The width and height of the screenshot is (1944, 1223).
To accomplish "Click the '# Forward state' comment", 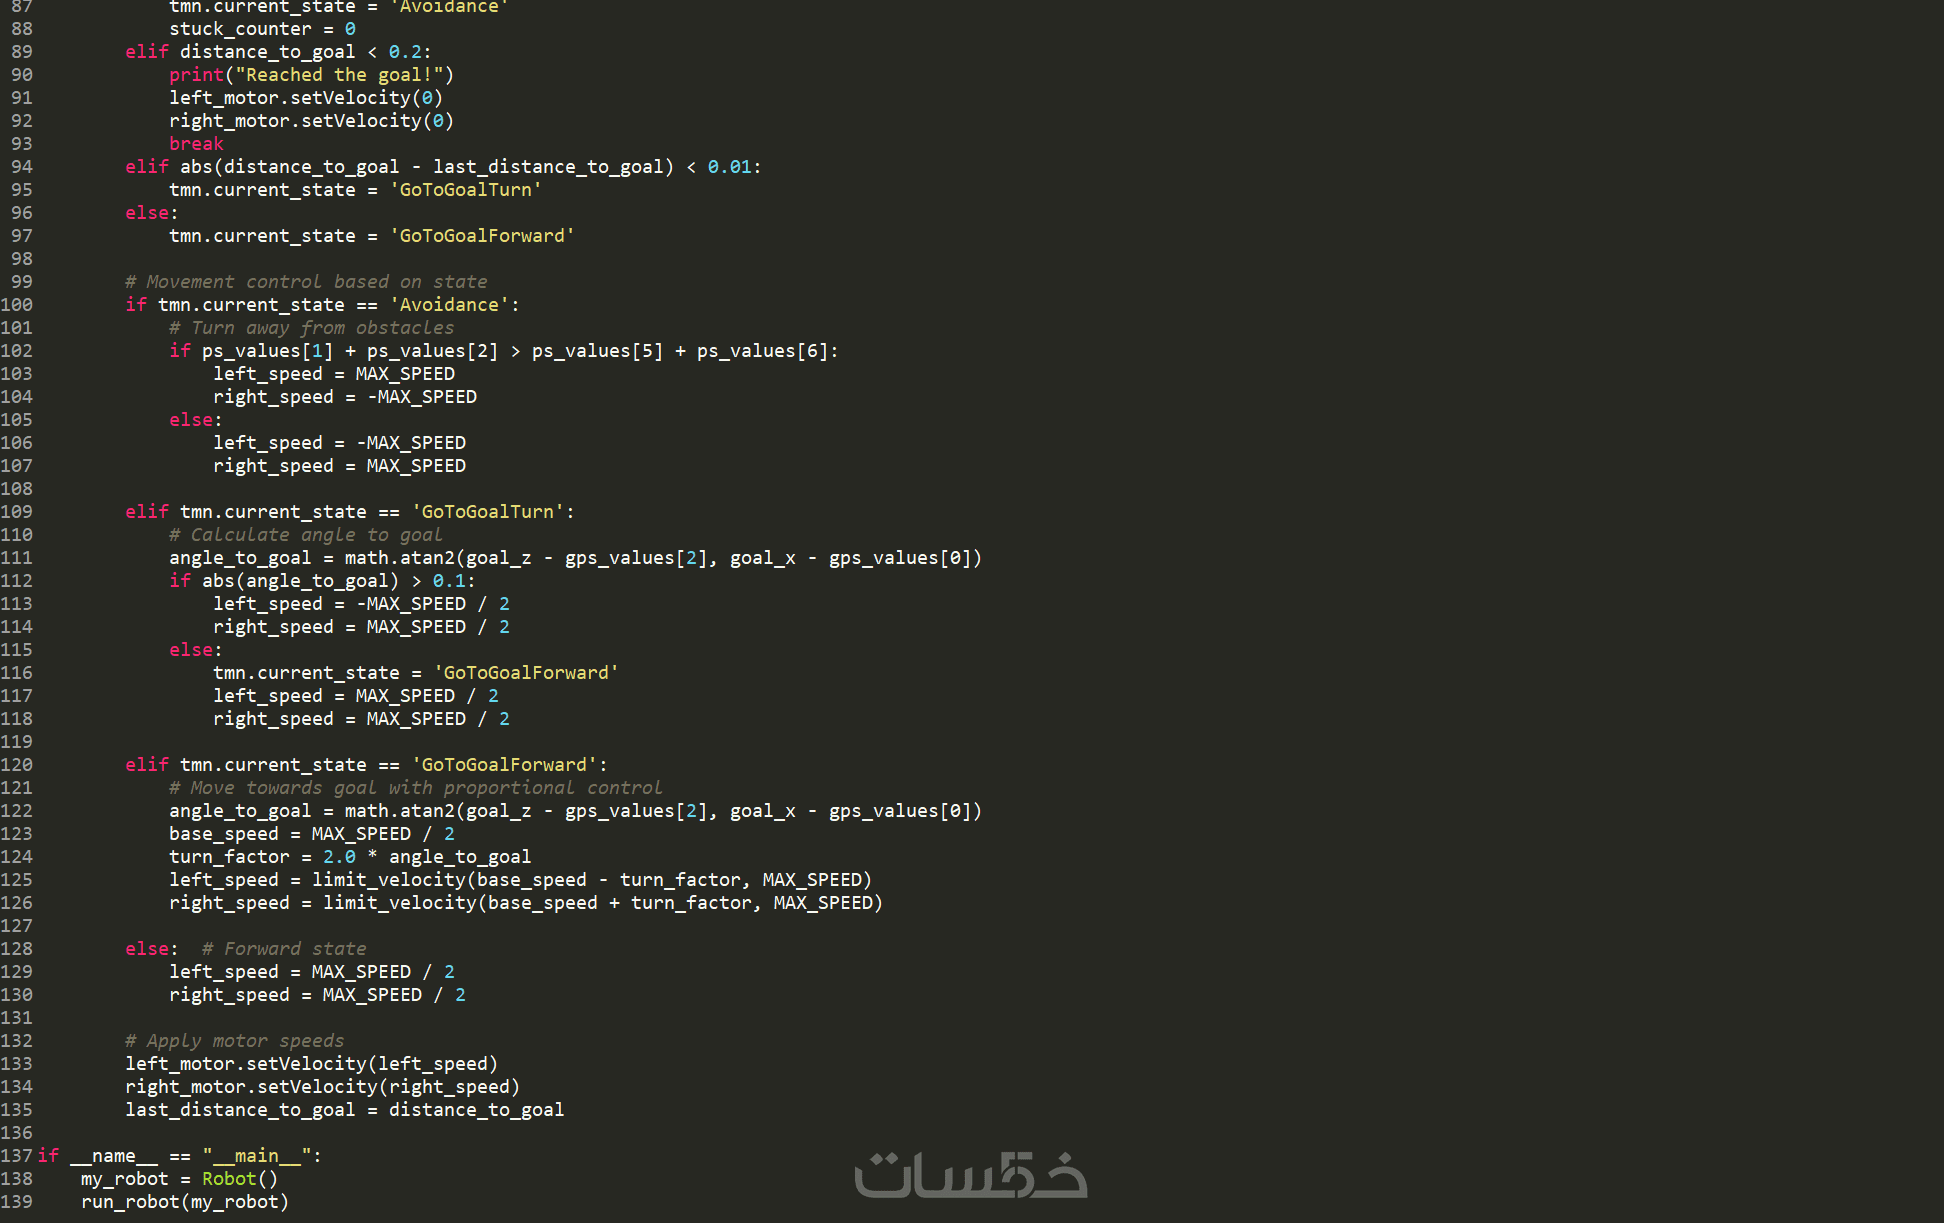I will [x=284, y=949].
